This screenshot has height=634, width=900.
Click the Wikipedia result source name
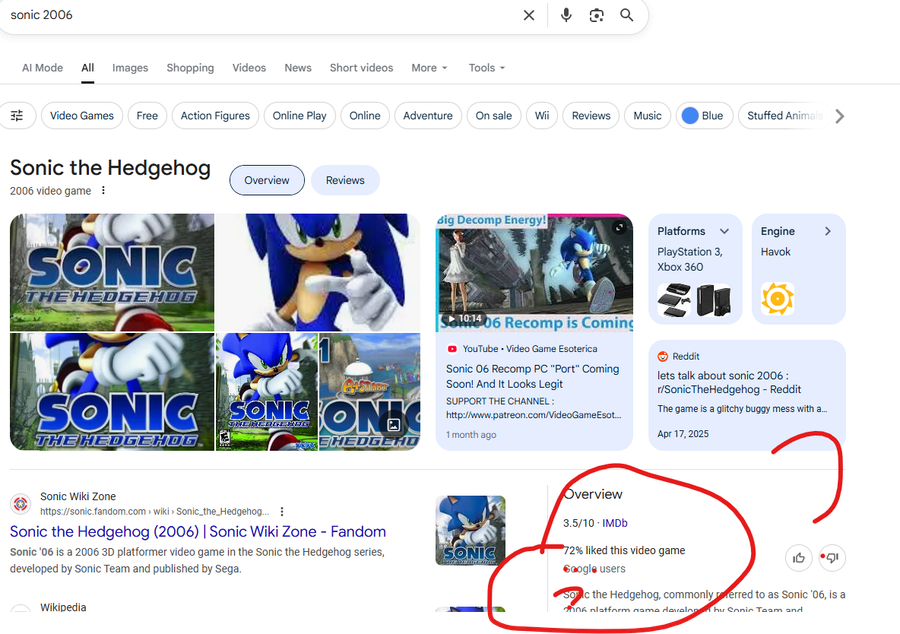click(63, 607)
